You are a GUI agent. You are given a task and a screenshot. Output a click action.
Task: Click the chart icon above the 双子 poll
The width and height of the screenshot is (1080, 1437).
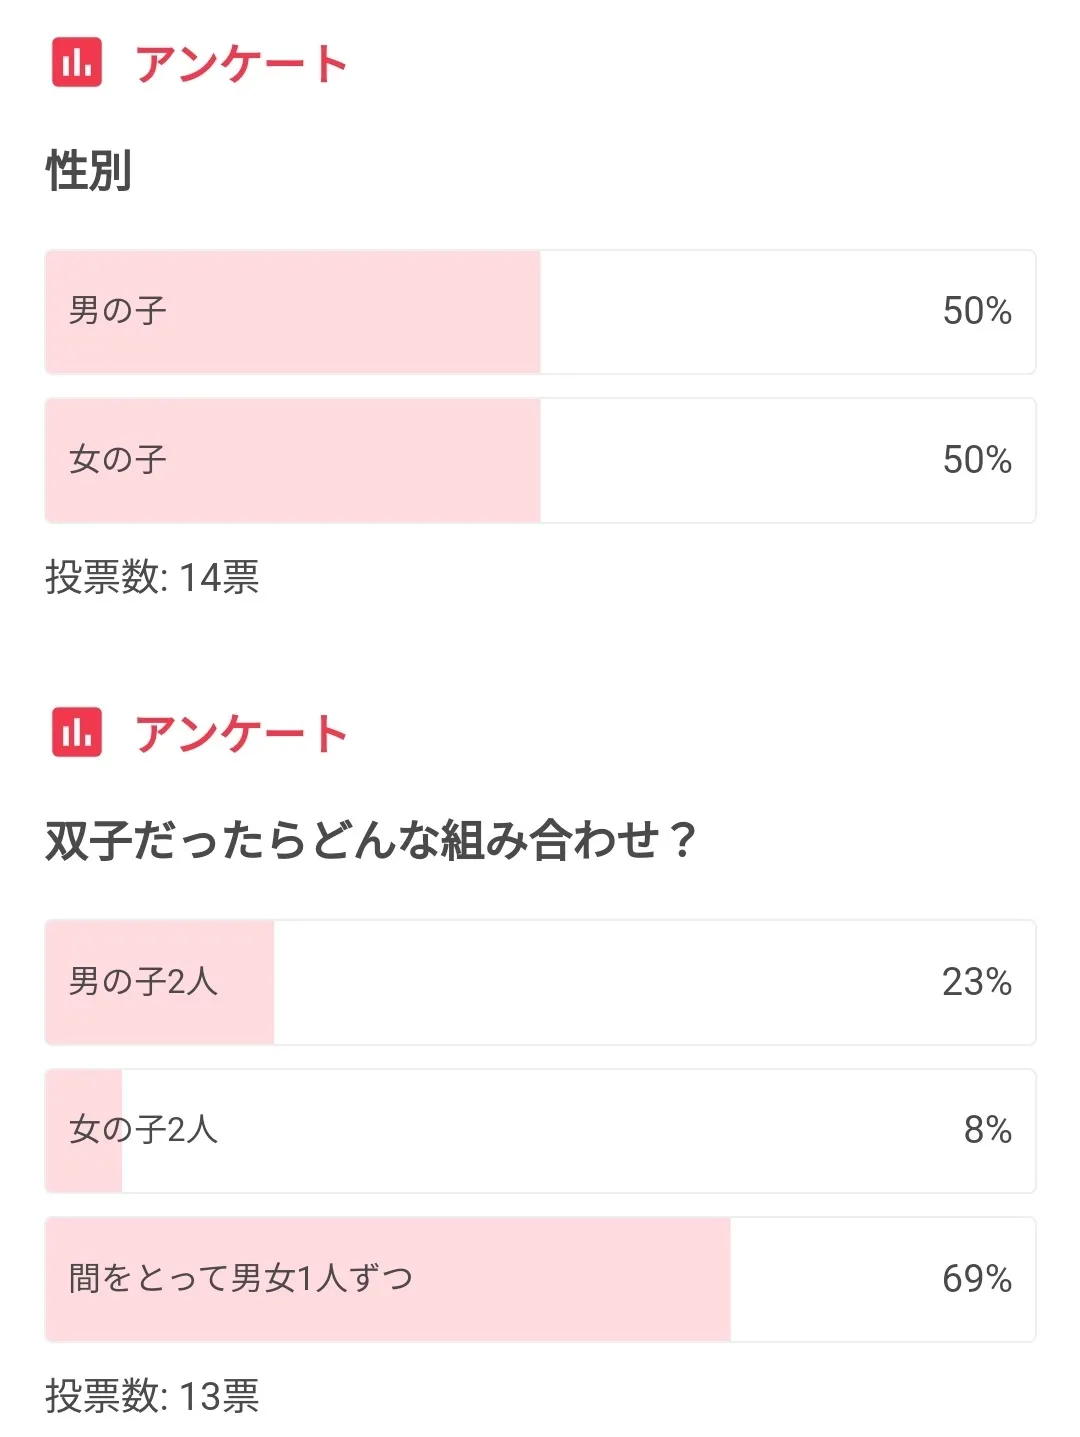(x=77, y=732)
